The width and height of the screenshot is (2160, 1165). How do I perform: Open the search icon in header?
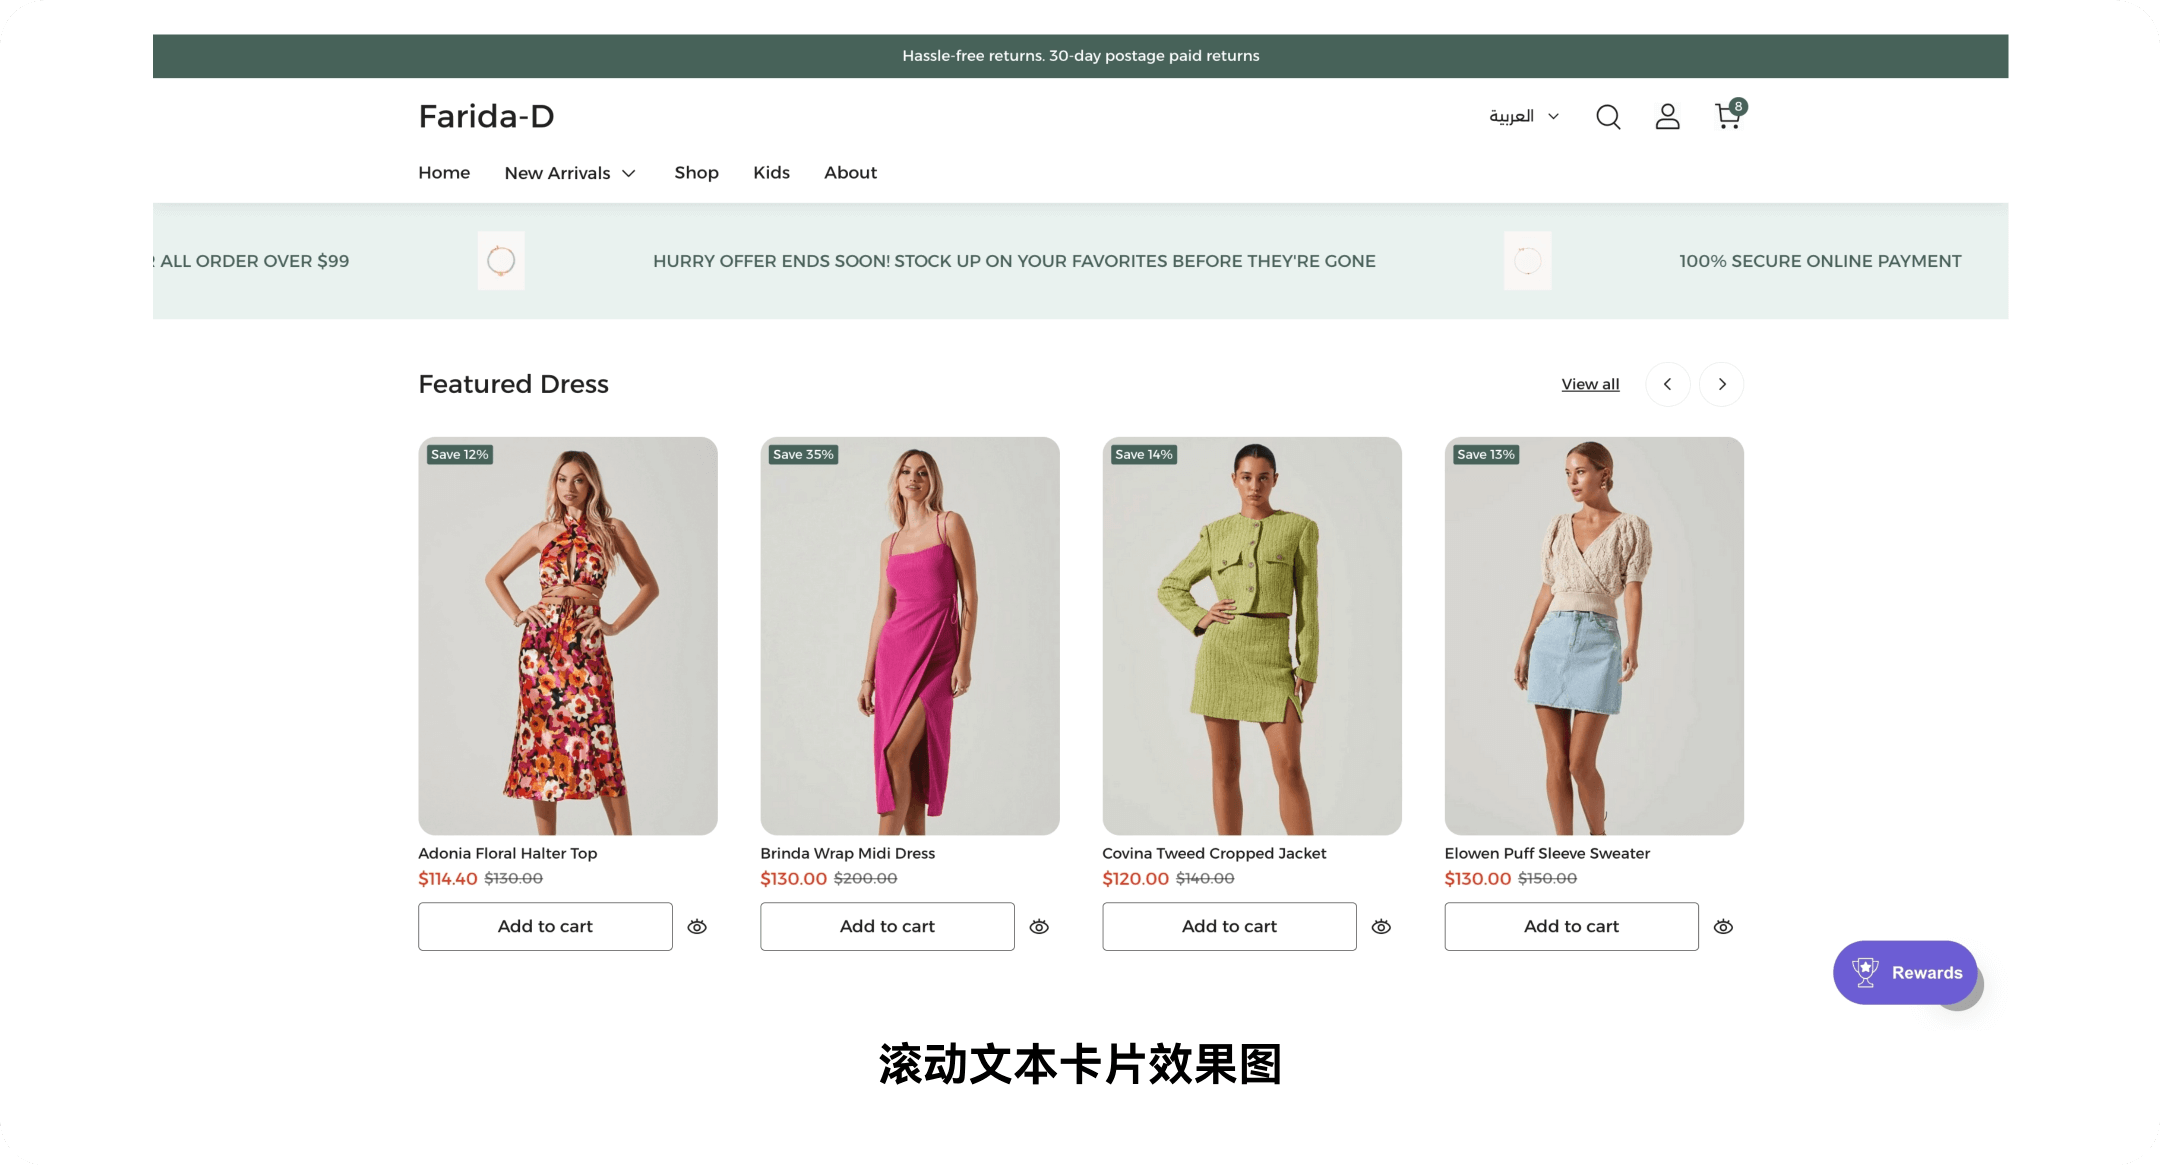tap(1608, 117)
